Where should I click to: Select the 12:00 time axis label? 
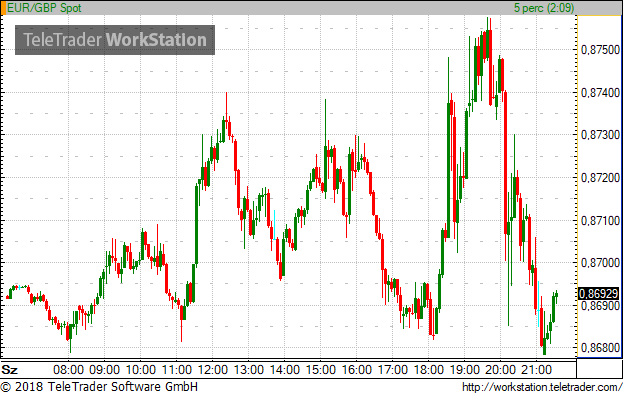point(213,370)
